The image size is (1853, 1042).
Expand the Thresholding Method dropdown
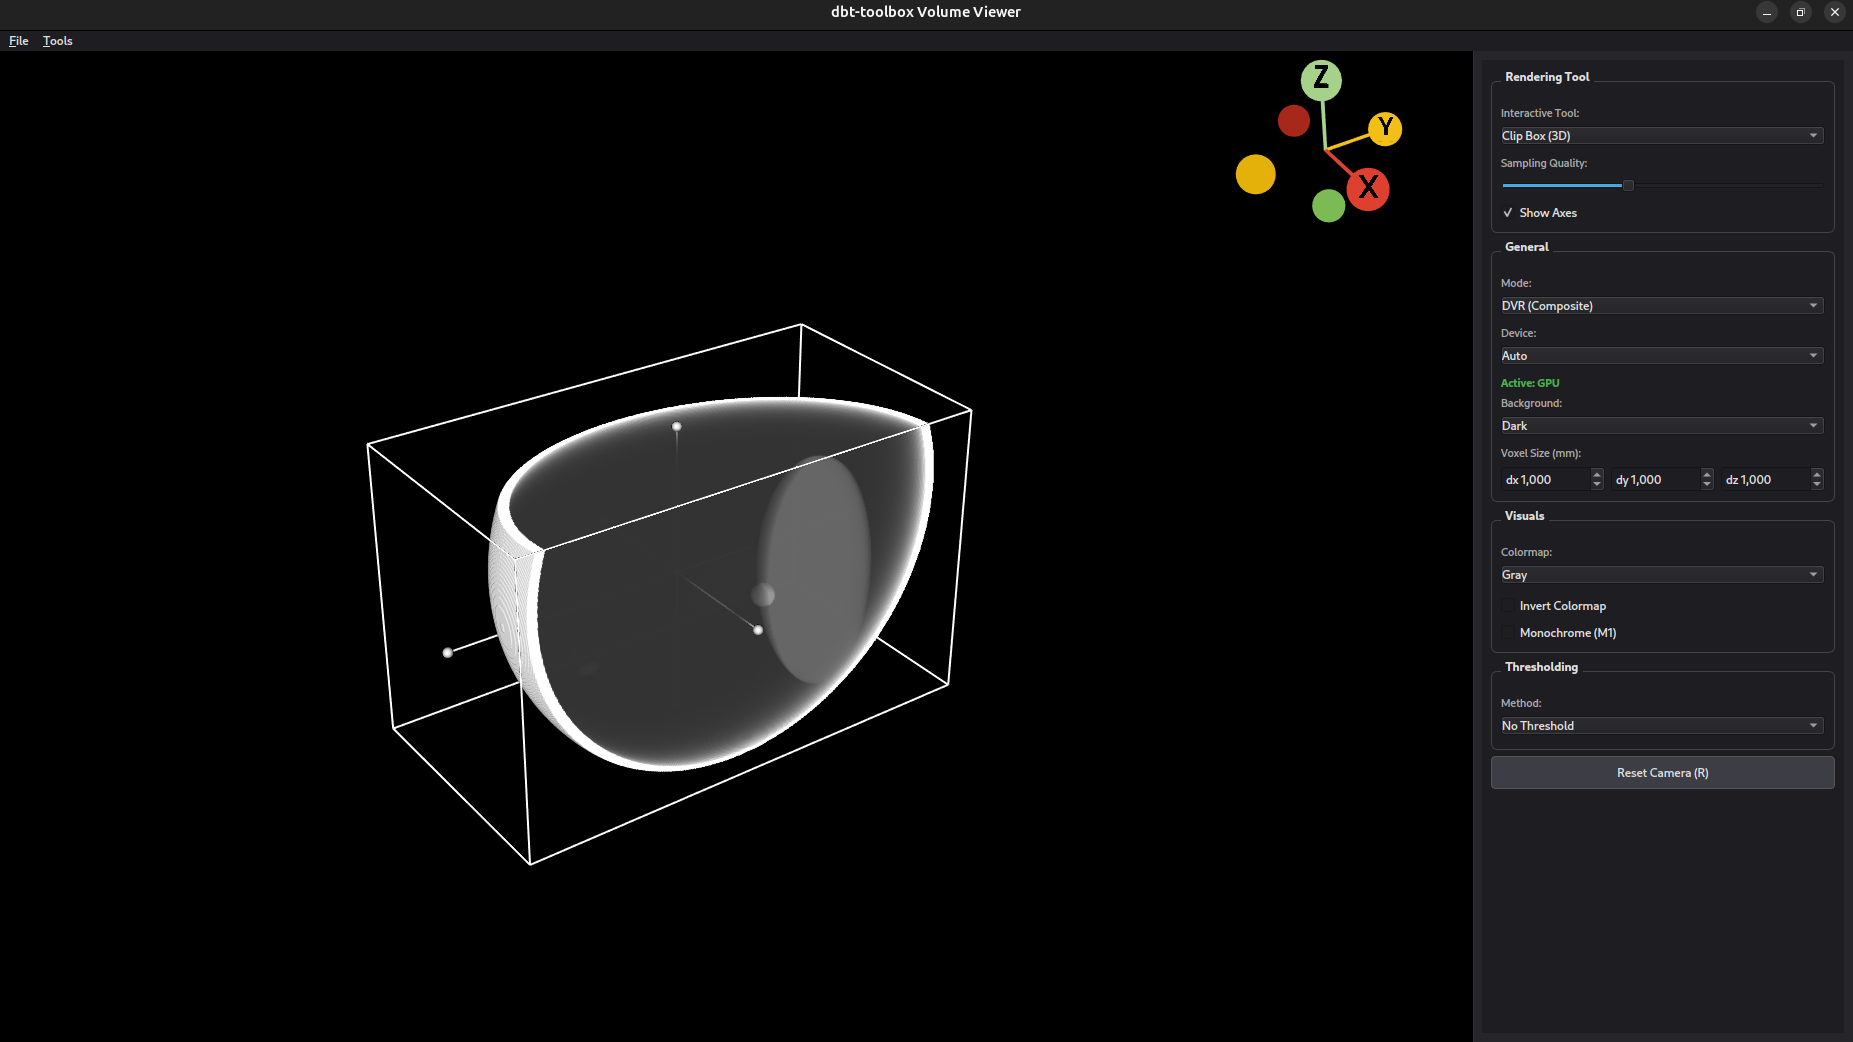pyautogui.click(x=1660, y=725)
